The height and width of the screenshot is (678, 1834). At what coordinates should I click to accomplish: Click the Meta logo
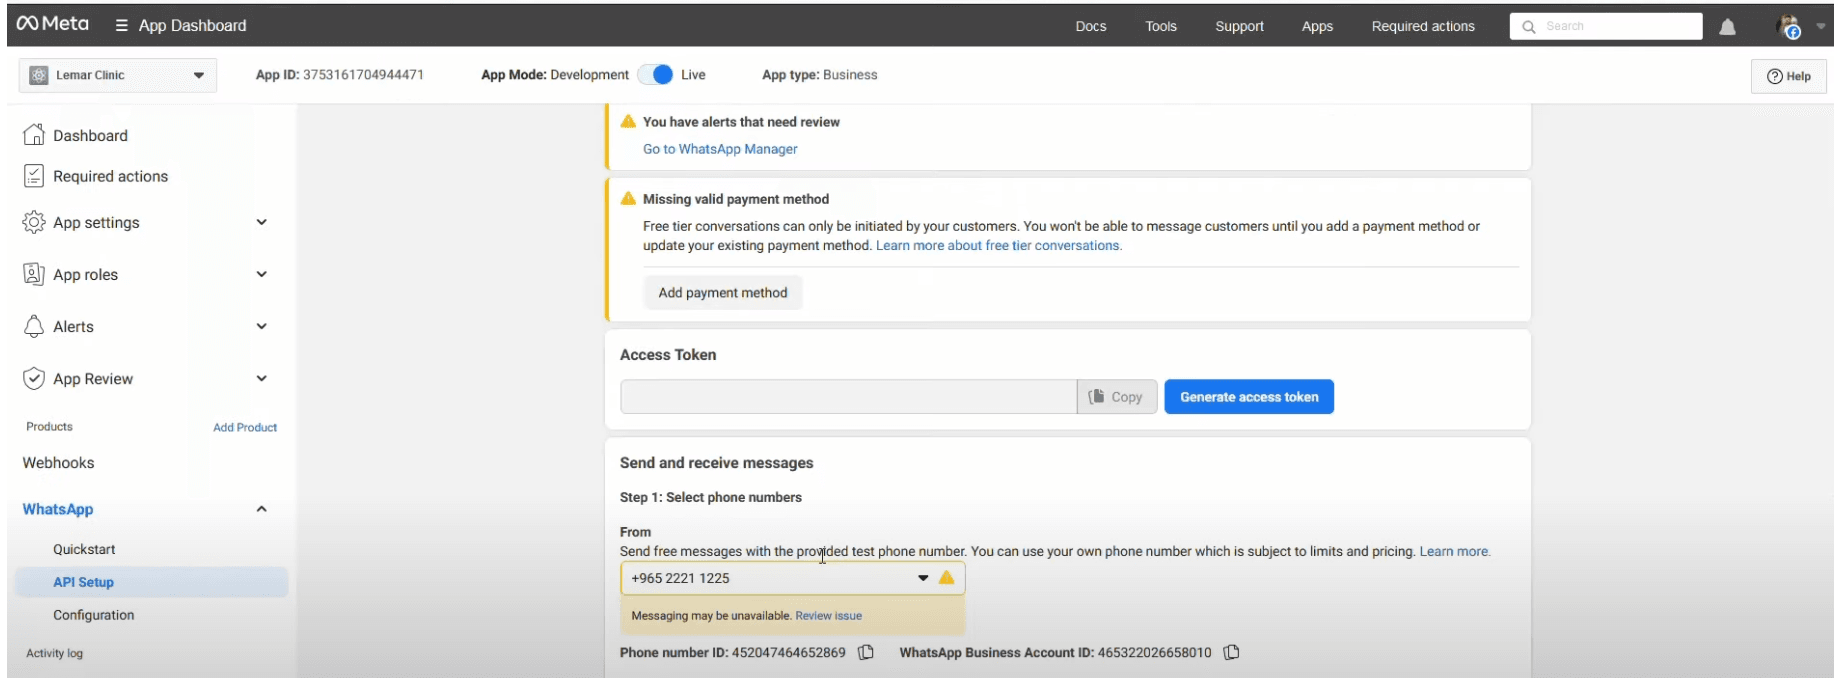(x=52, y=24)
